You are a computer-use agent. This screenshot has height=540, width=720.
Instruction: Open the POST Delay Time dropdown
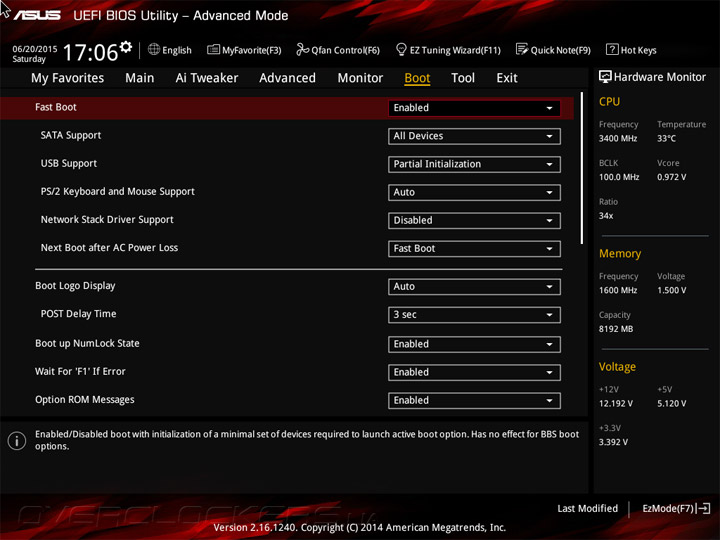(x=474, y=315)
